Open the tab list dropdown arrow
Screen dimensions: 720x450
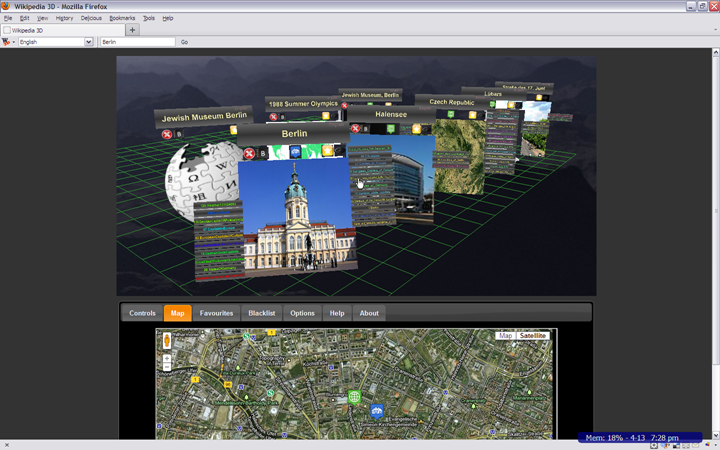click(x=715, y=30)
